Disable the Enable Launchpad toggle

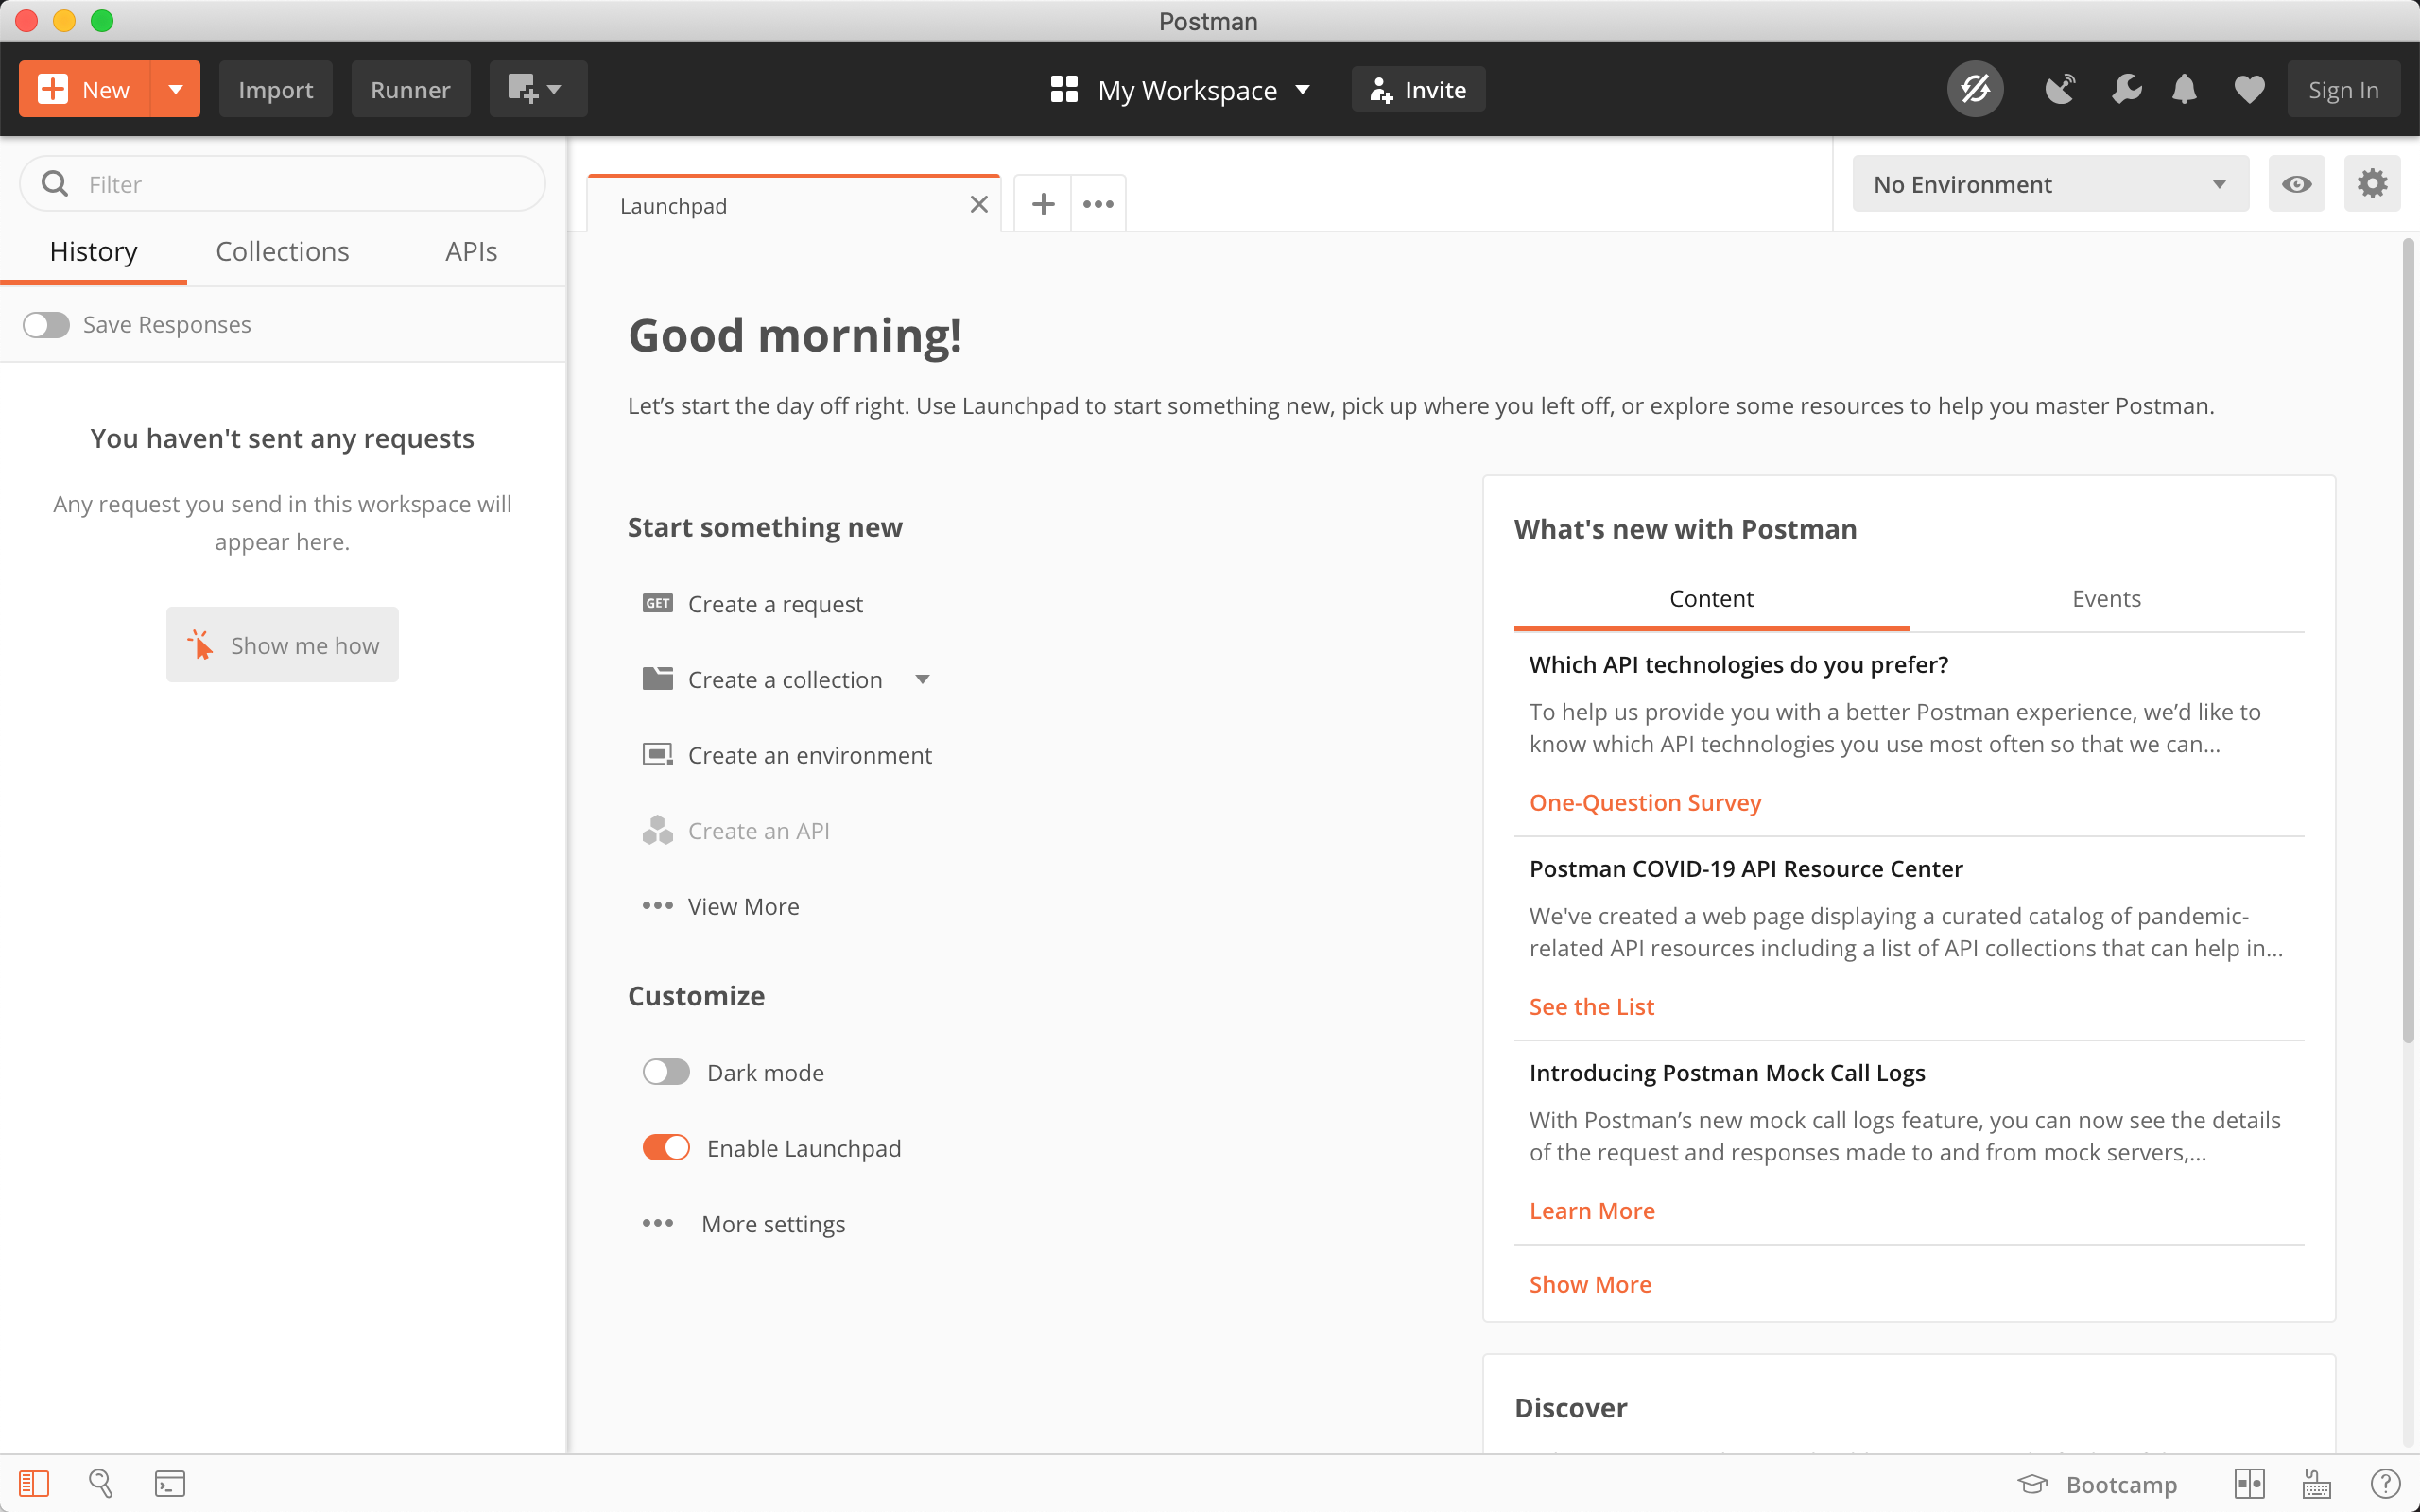(x=666, y=1148)
